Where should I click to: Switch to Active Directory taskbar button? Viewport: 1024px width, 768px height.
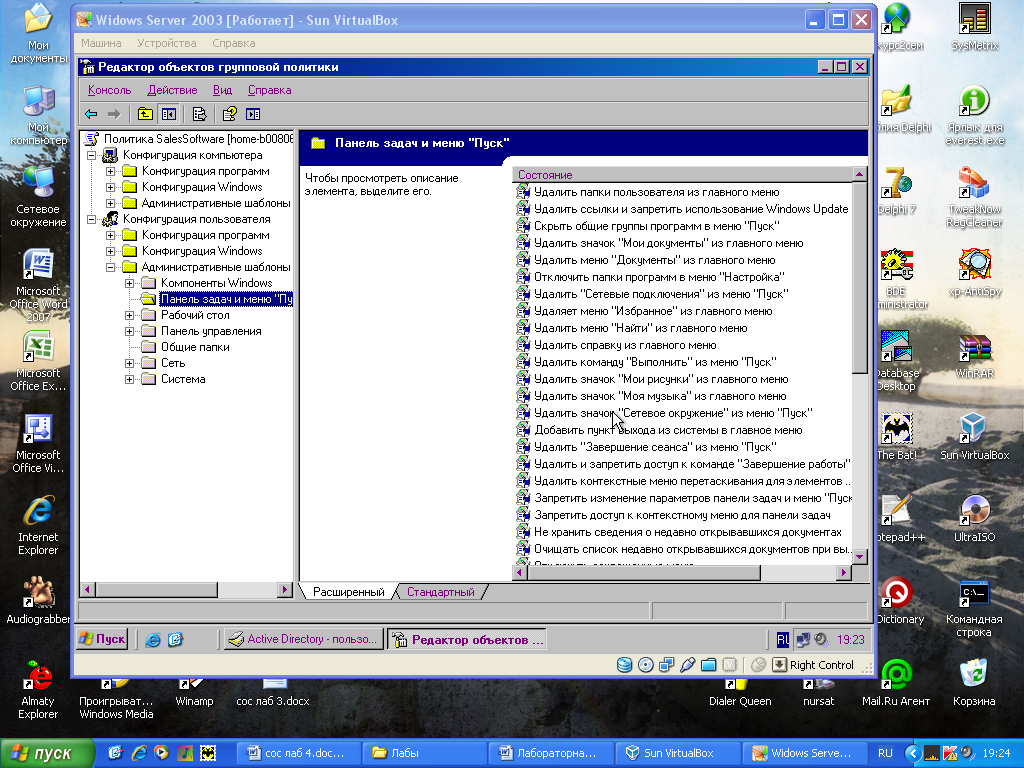click(x=304, y=639)
